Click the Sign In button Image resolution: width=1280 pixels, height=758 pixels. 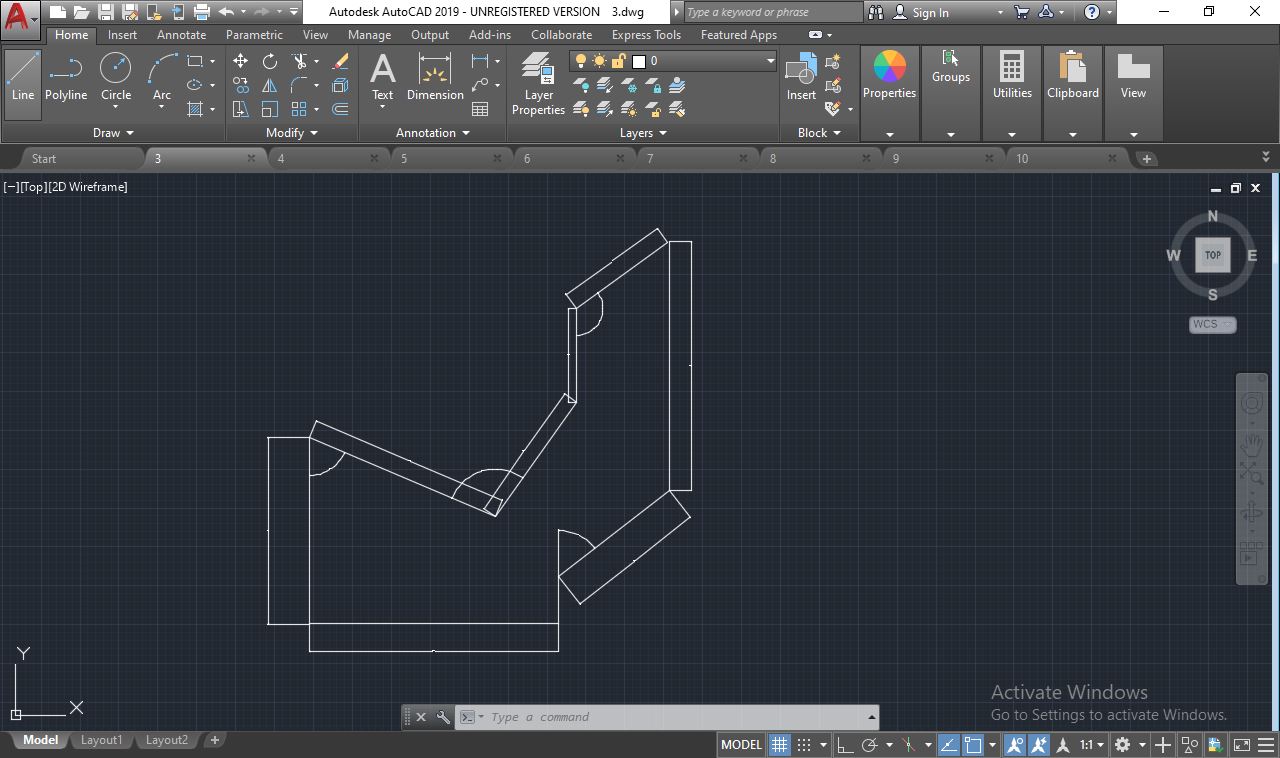coord(928,12)
